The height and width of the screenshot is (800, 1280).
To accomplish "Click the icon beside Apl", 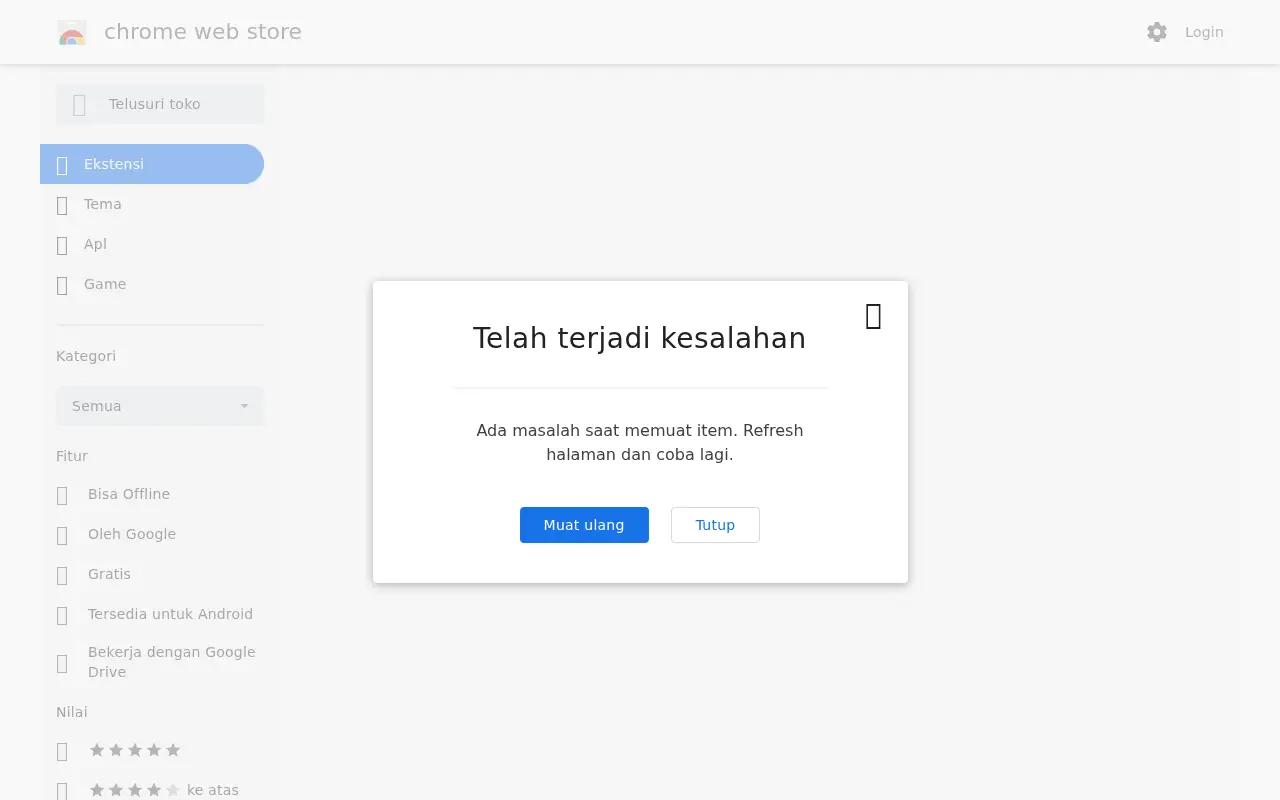I will 62,245.
